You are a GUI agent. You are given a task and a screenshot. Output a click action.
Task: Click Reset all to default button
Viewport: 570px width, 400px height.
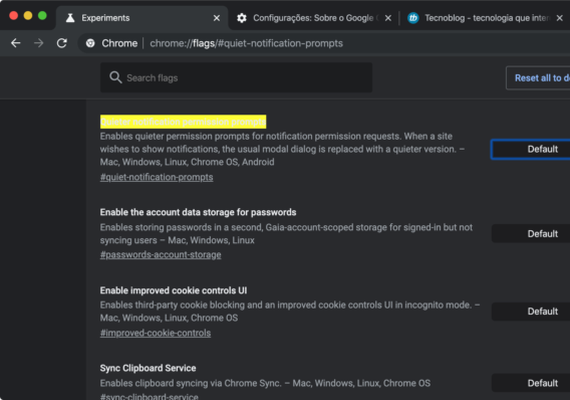[538, 78]
